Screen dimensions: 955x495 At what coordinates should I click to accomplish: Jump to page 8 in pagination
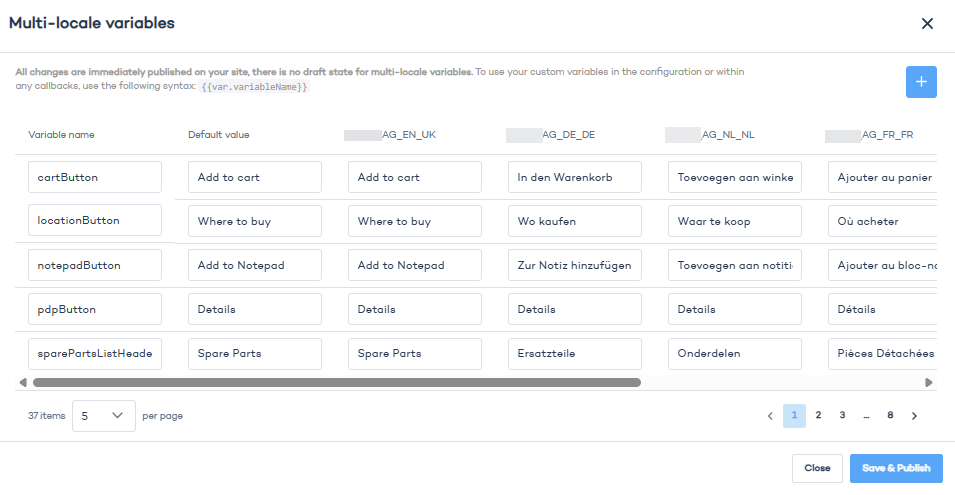pos(890,415)
